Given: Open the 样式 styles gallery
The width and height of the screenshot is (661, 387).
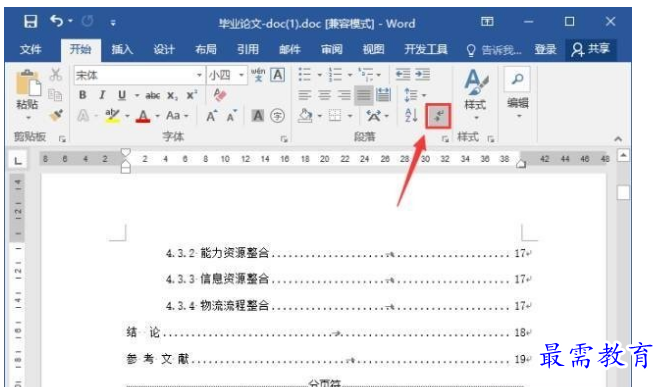Looking at the screenshot, I should [x=475, y=94].
